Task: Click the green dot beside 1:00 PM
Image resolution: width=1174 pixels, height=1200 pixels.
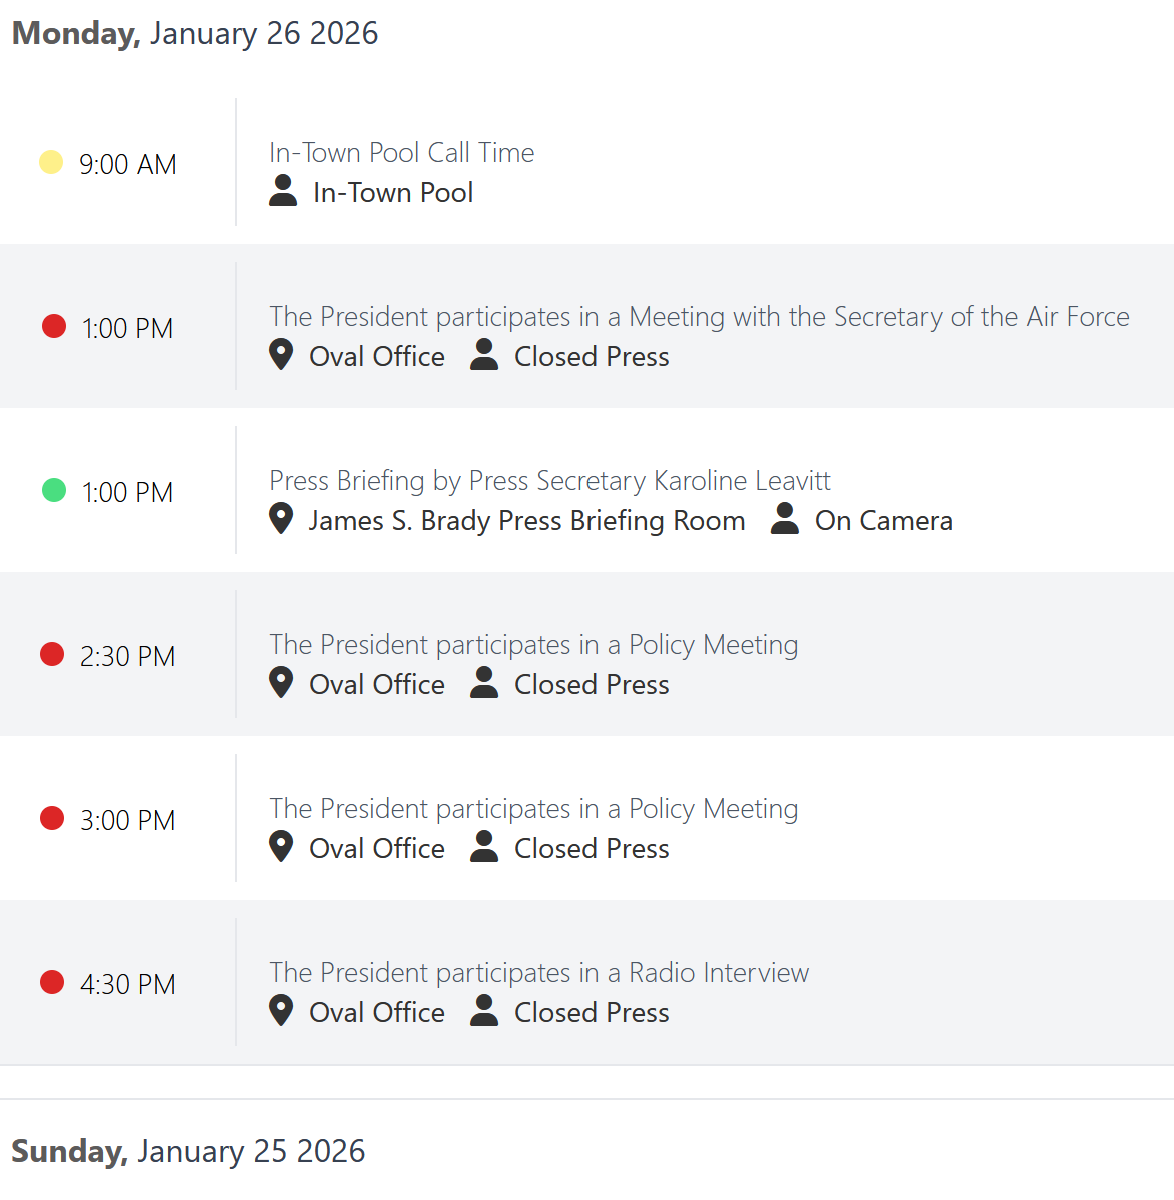Action: [54, 490]
